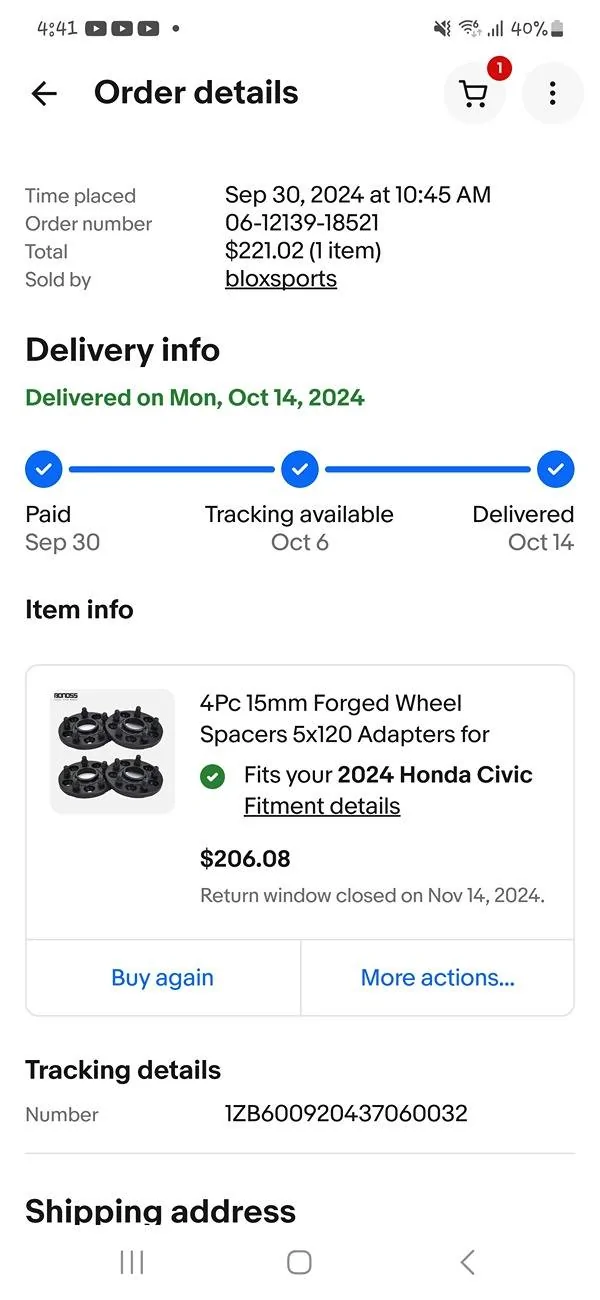
Task: Tap the back arrow to leave Order details
Action: point(44,93)
